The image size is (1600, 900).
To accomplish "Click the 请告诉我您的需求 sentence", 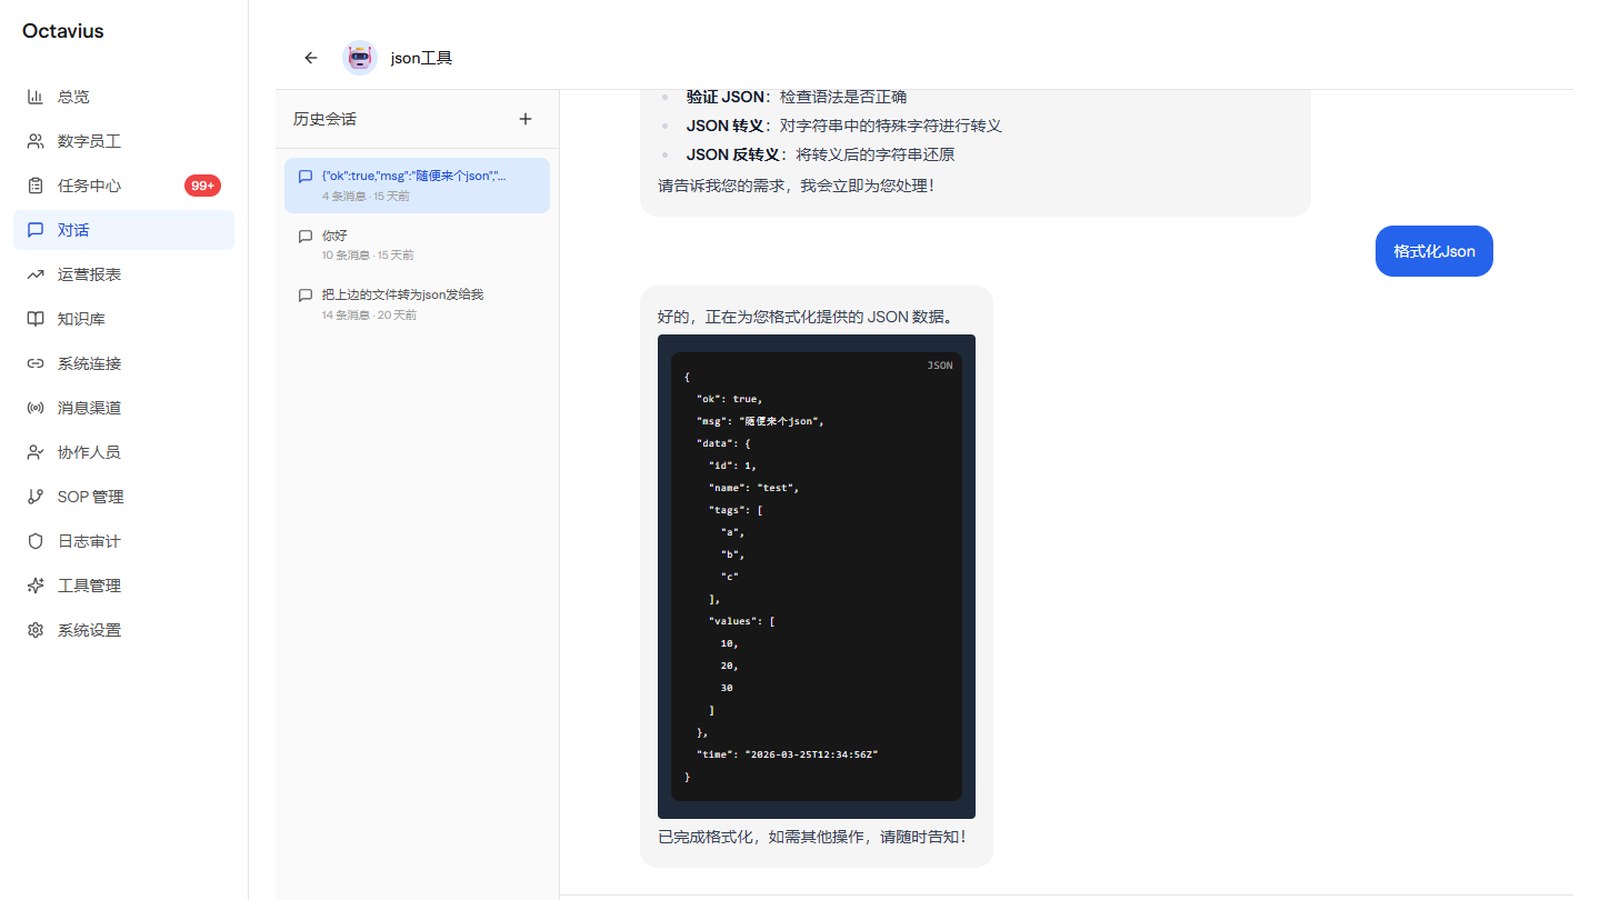I will [x=796, y=186].
